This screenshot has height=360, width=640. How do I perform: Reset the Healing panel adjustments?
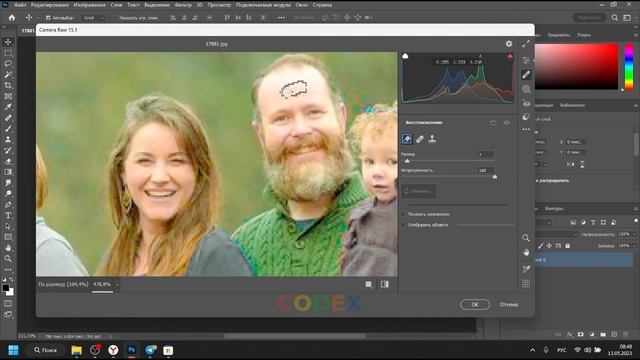[493, 122]
